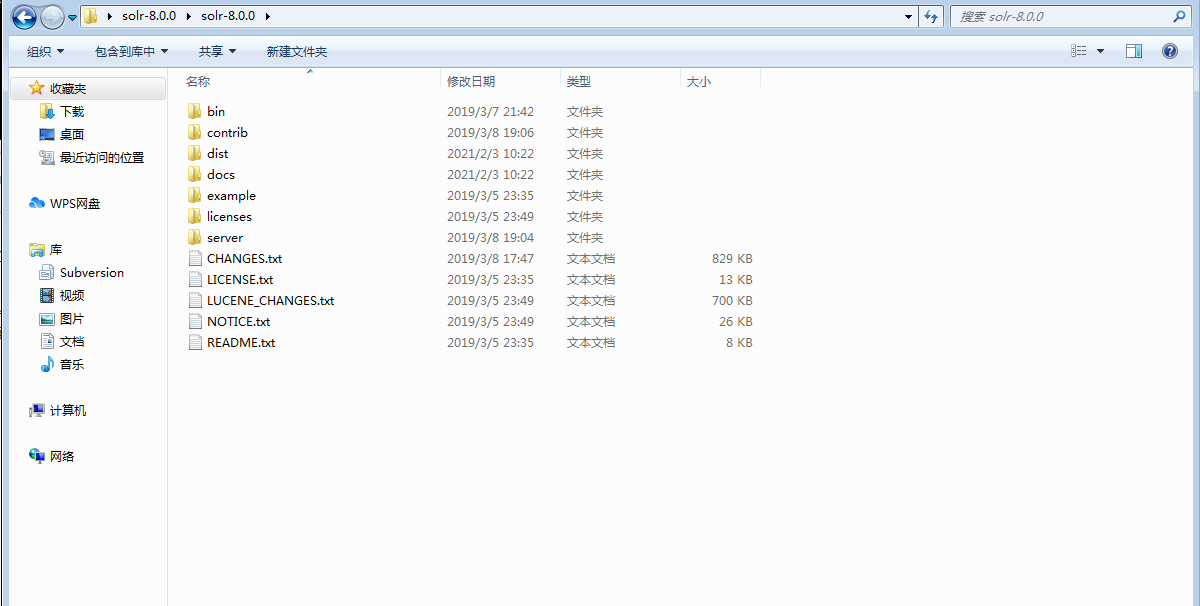The width and height of the screenshot is (1200, 606).
Task: Select the licenses folder icon
Action: pos(194,217)
